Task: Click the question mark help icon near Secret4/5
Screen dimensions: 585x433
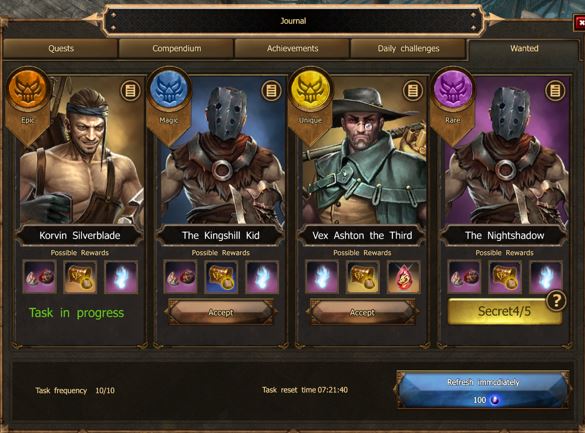Action: click(556, 301)
